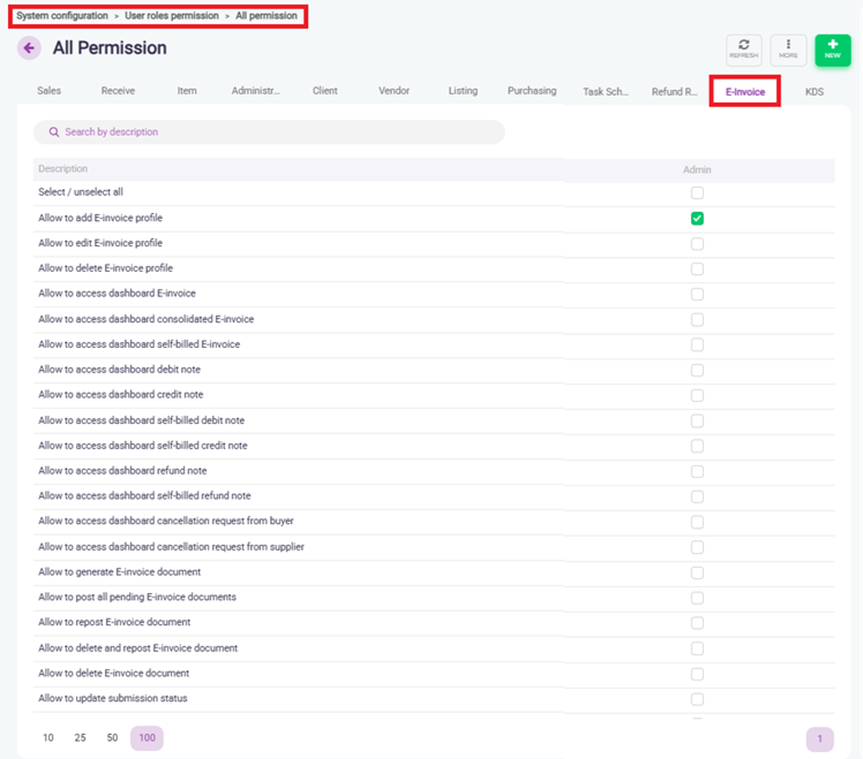The width and height of the screenshot is (863, 759).
Task: Switch to the Sales tab
Action: click(x=49, y=91)
